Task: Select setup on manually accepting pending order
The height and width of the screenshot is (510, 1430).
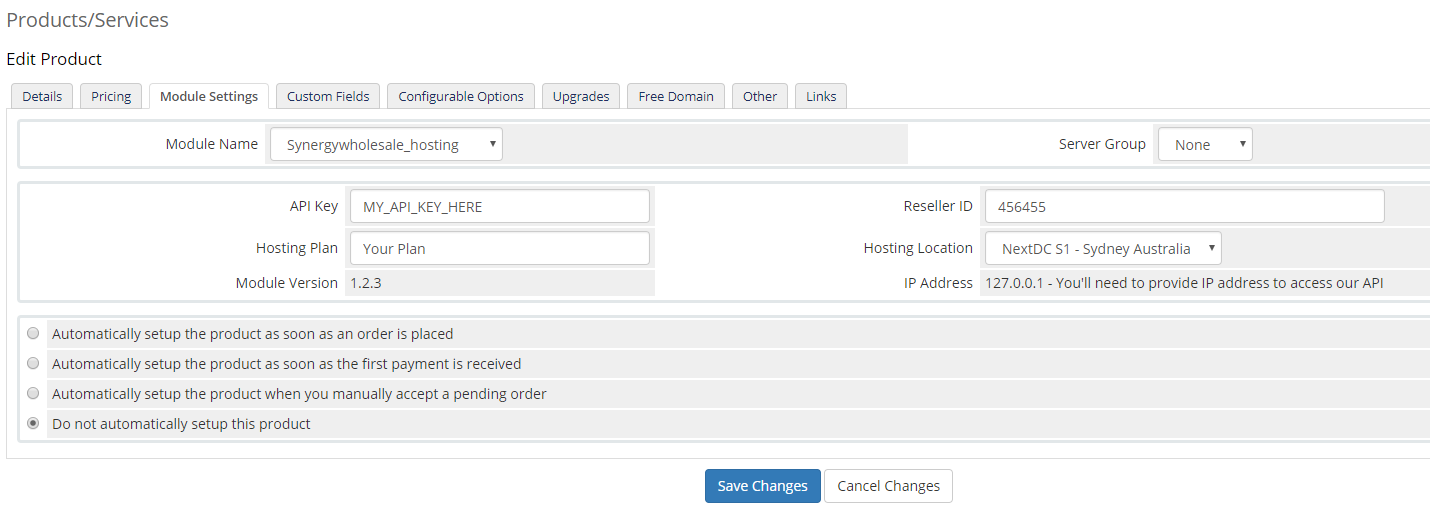Action: (33, 393)
